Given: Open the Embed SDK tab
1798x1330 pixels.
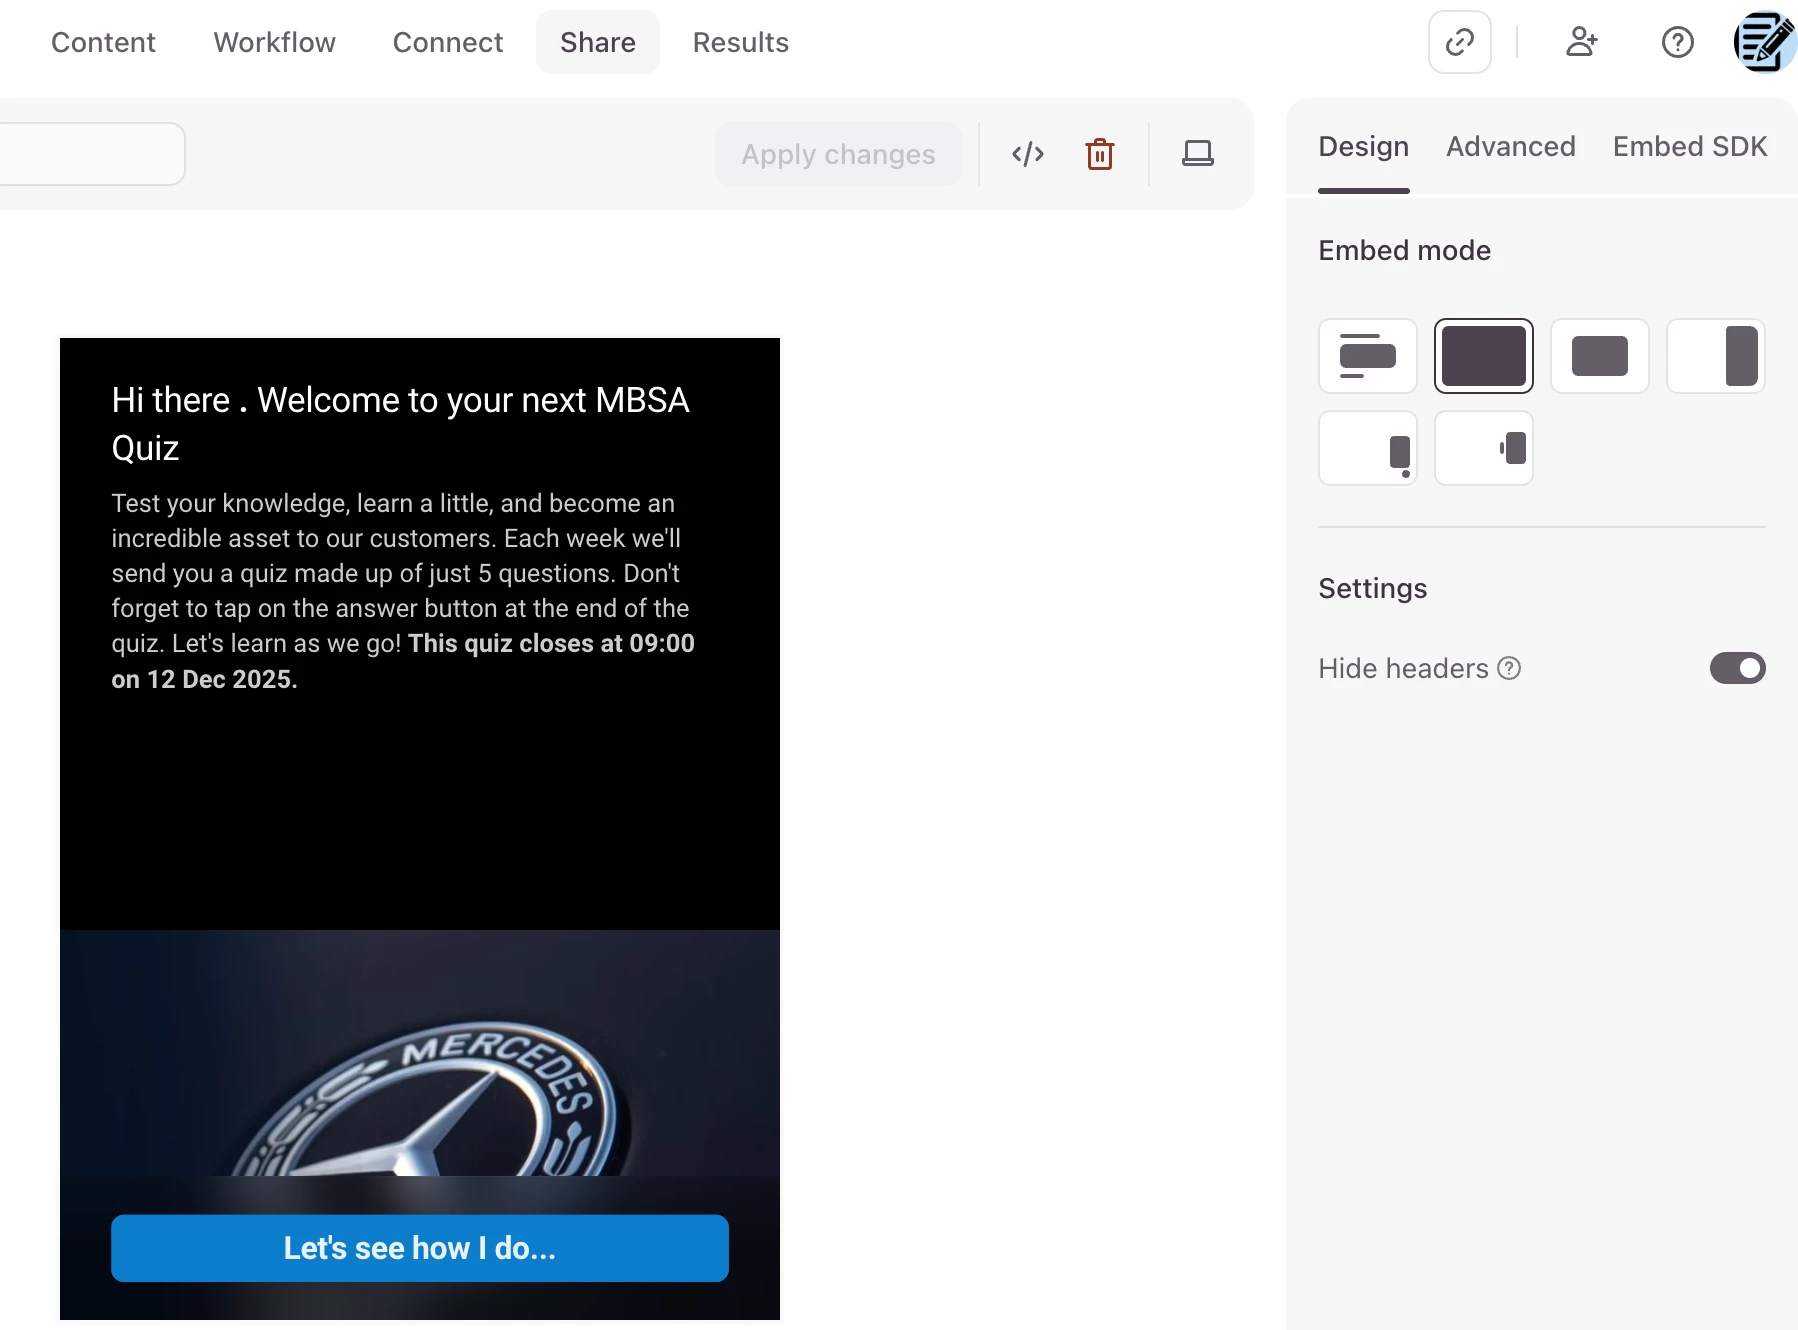Looking at the screenshot, I should click(x=1689, y=147).
